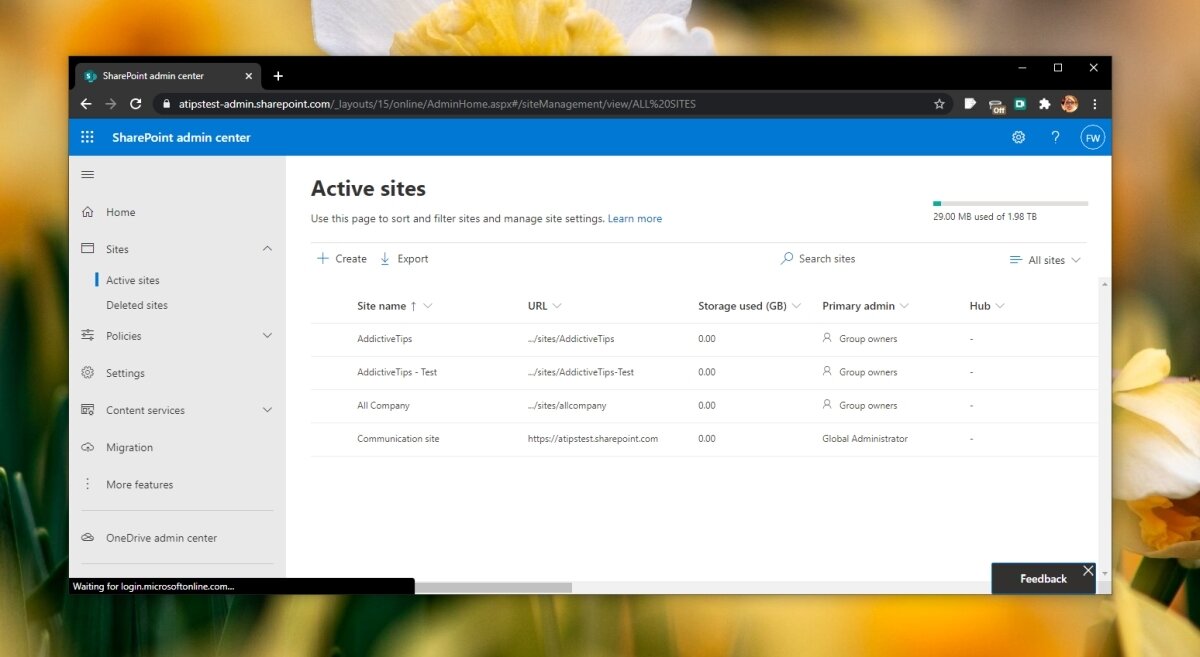Open the FW account profile avatar

pyautogui.click(x=1092, y=137)
